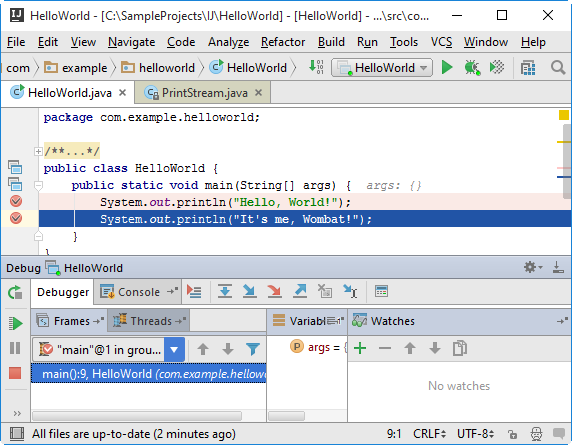Open the main thread dropdown arrow
This screenshot has width=572, height=445.
click(174, 350)
